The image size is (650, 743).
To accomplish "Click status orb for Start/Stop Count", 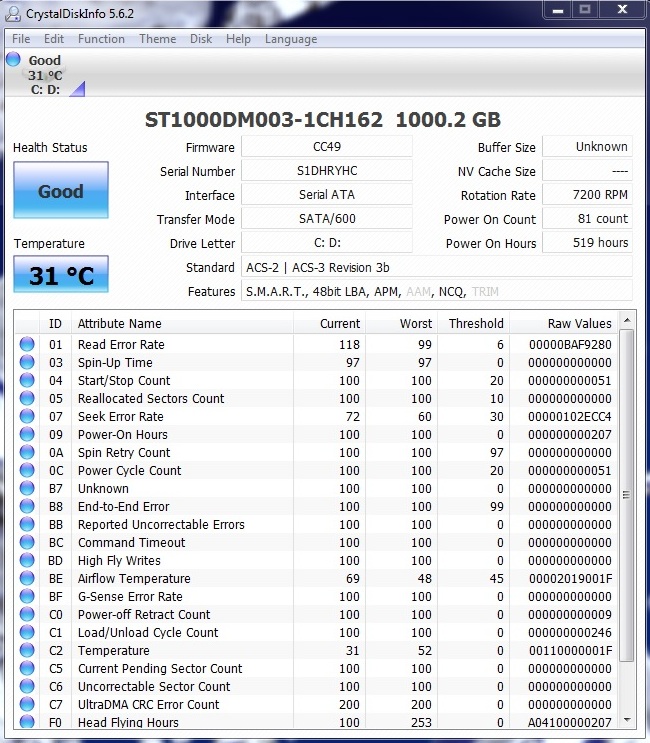I will (27, 380).
